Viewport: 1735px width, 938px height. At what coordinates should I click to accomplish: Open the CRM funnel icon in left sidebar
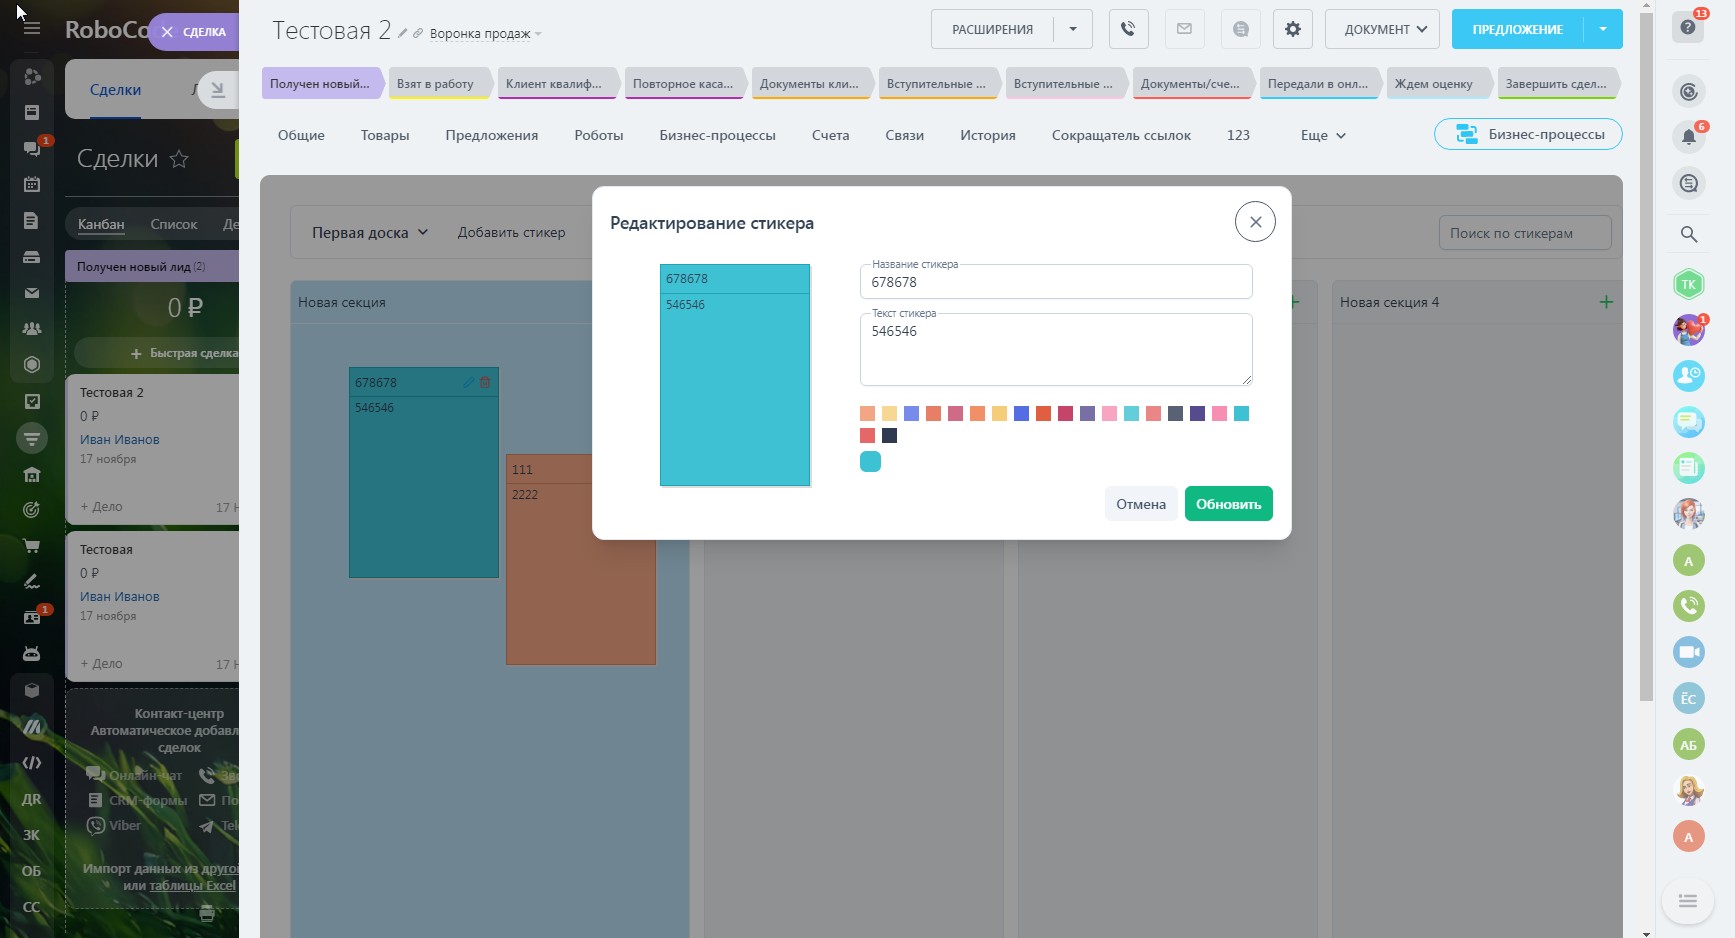tap(32, 438)
